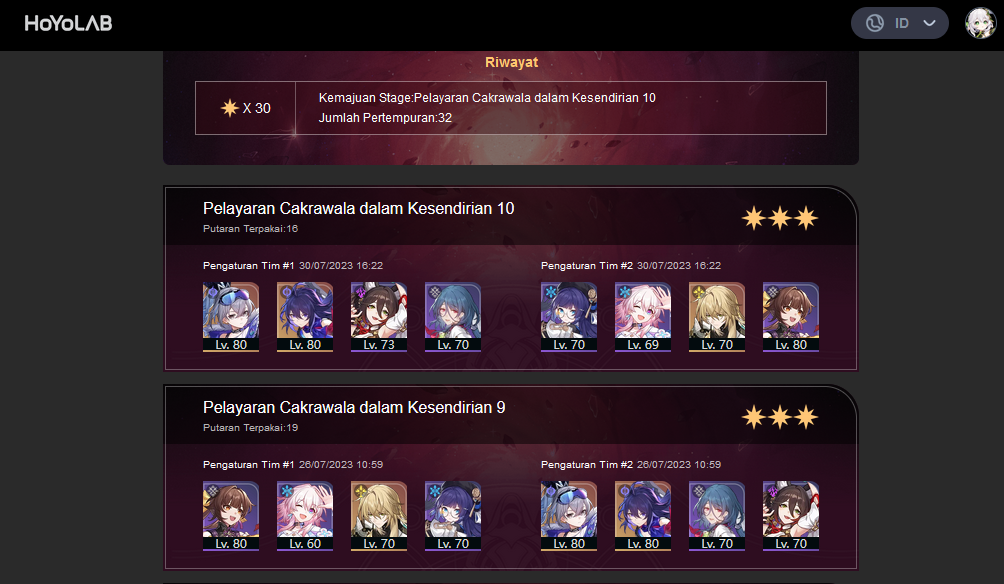Expand the language selector chevron arrow
Viewport: 1004px width, 584px height.
[929, 23]
